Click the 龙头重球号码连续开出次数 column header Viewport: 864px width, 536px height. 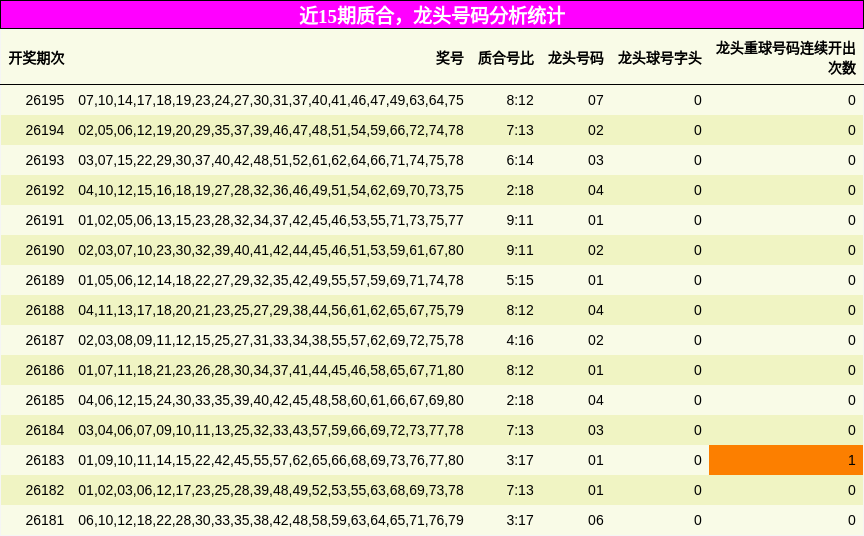pyautogui.click(x=786, y=58)
